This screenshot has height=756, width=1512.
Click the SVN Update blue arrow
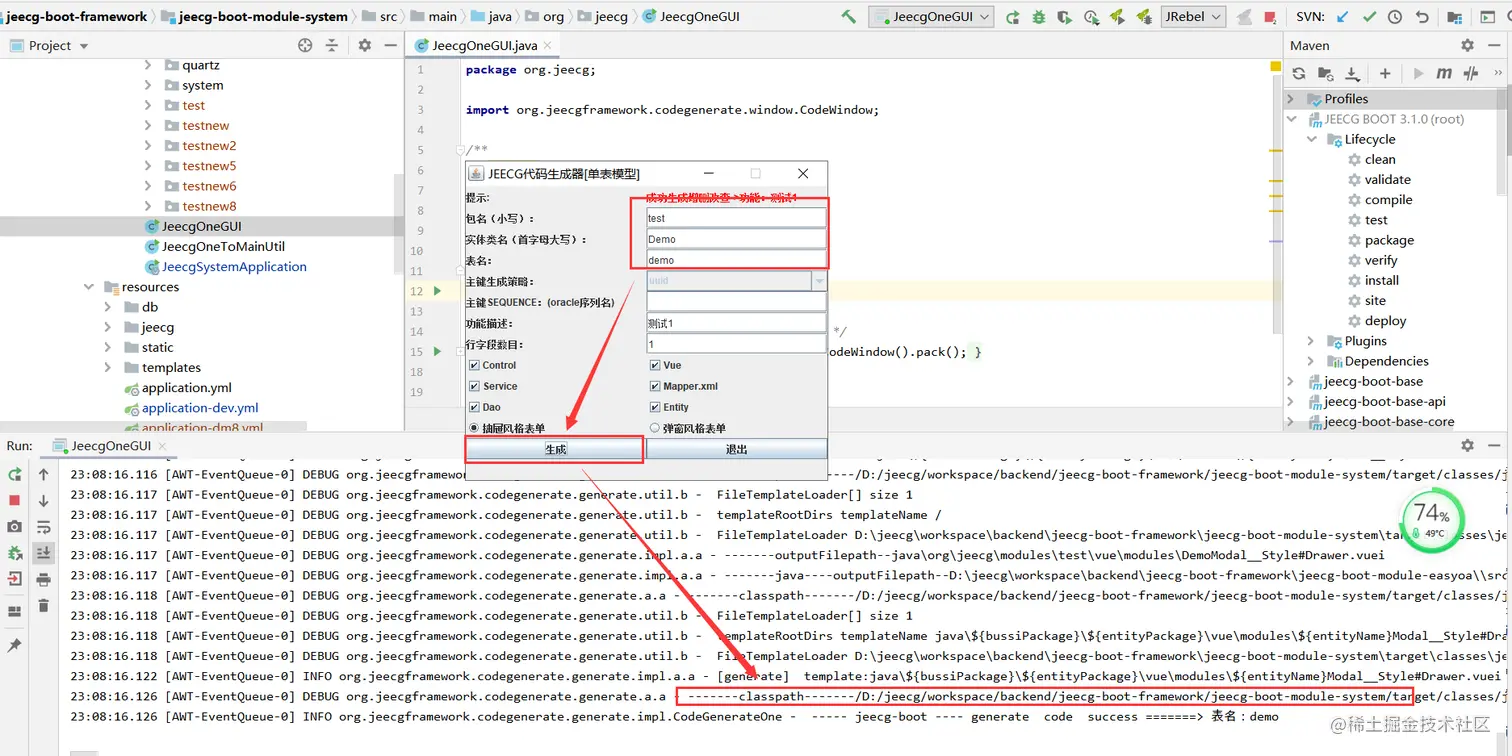point(1343,17)
